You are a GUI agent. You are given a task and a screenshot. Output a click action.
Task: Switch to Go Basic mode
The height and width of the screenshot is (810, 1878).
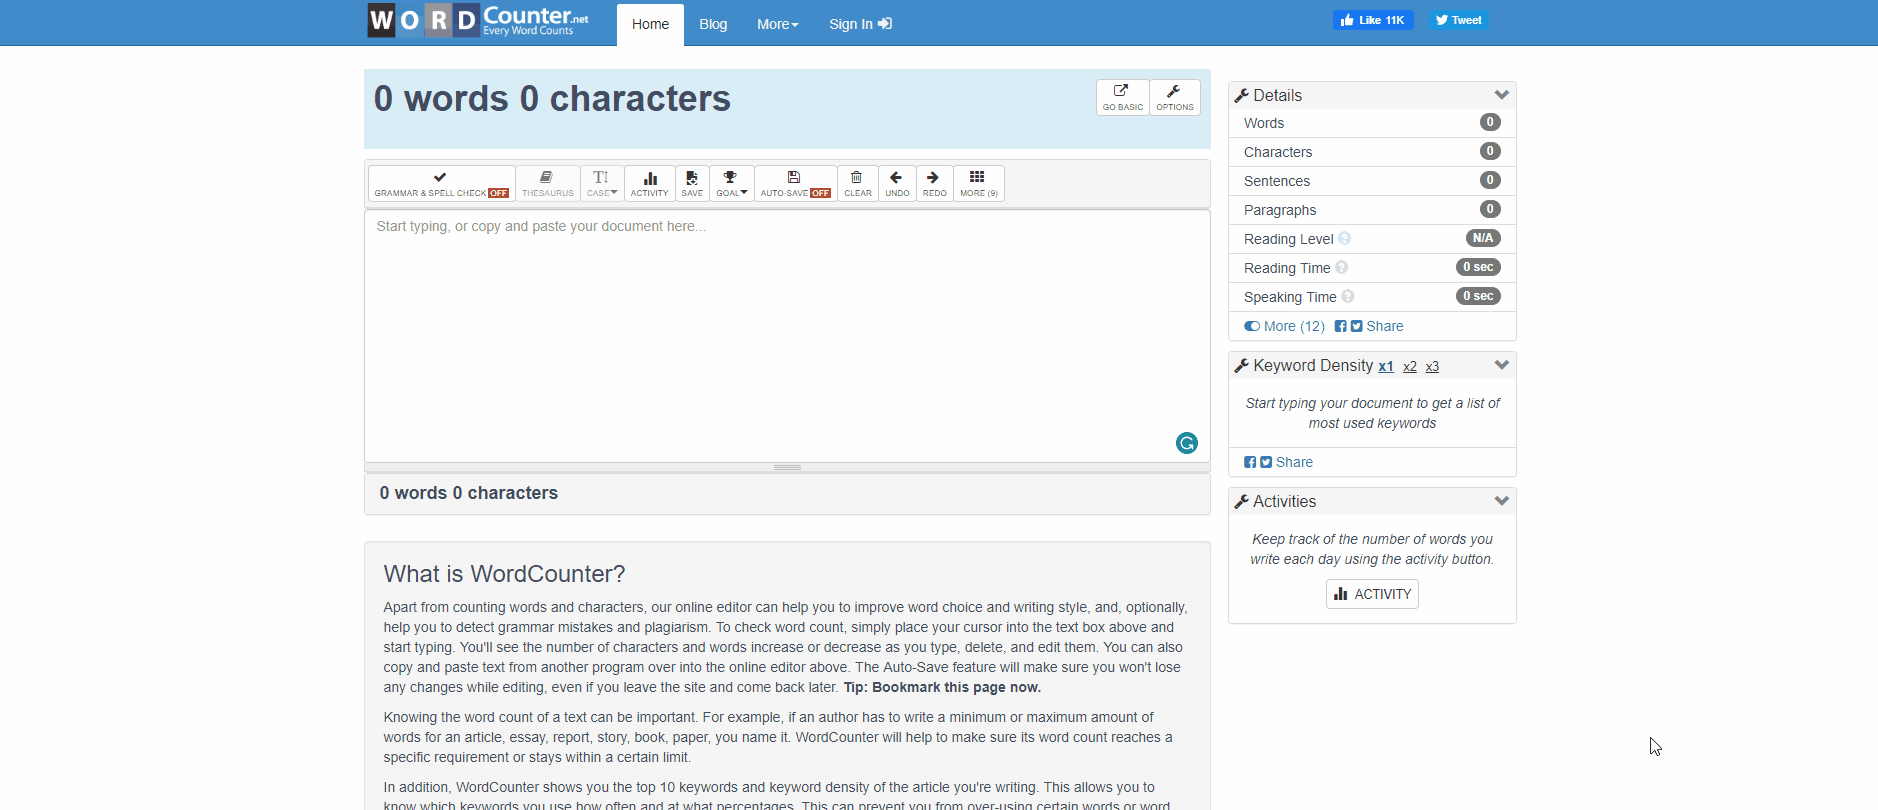tap(1123, 98)
